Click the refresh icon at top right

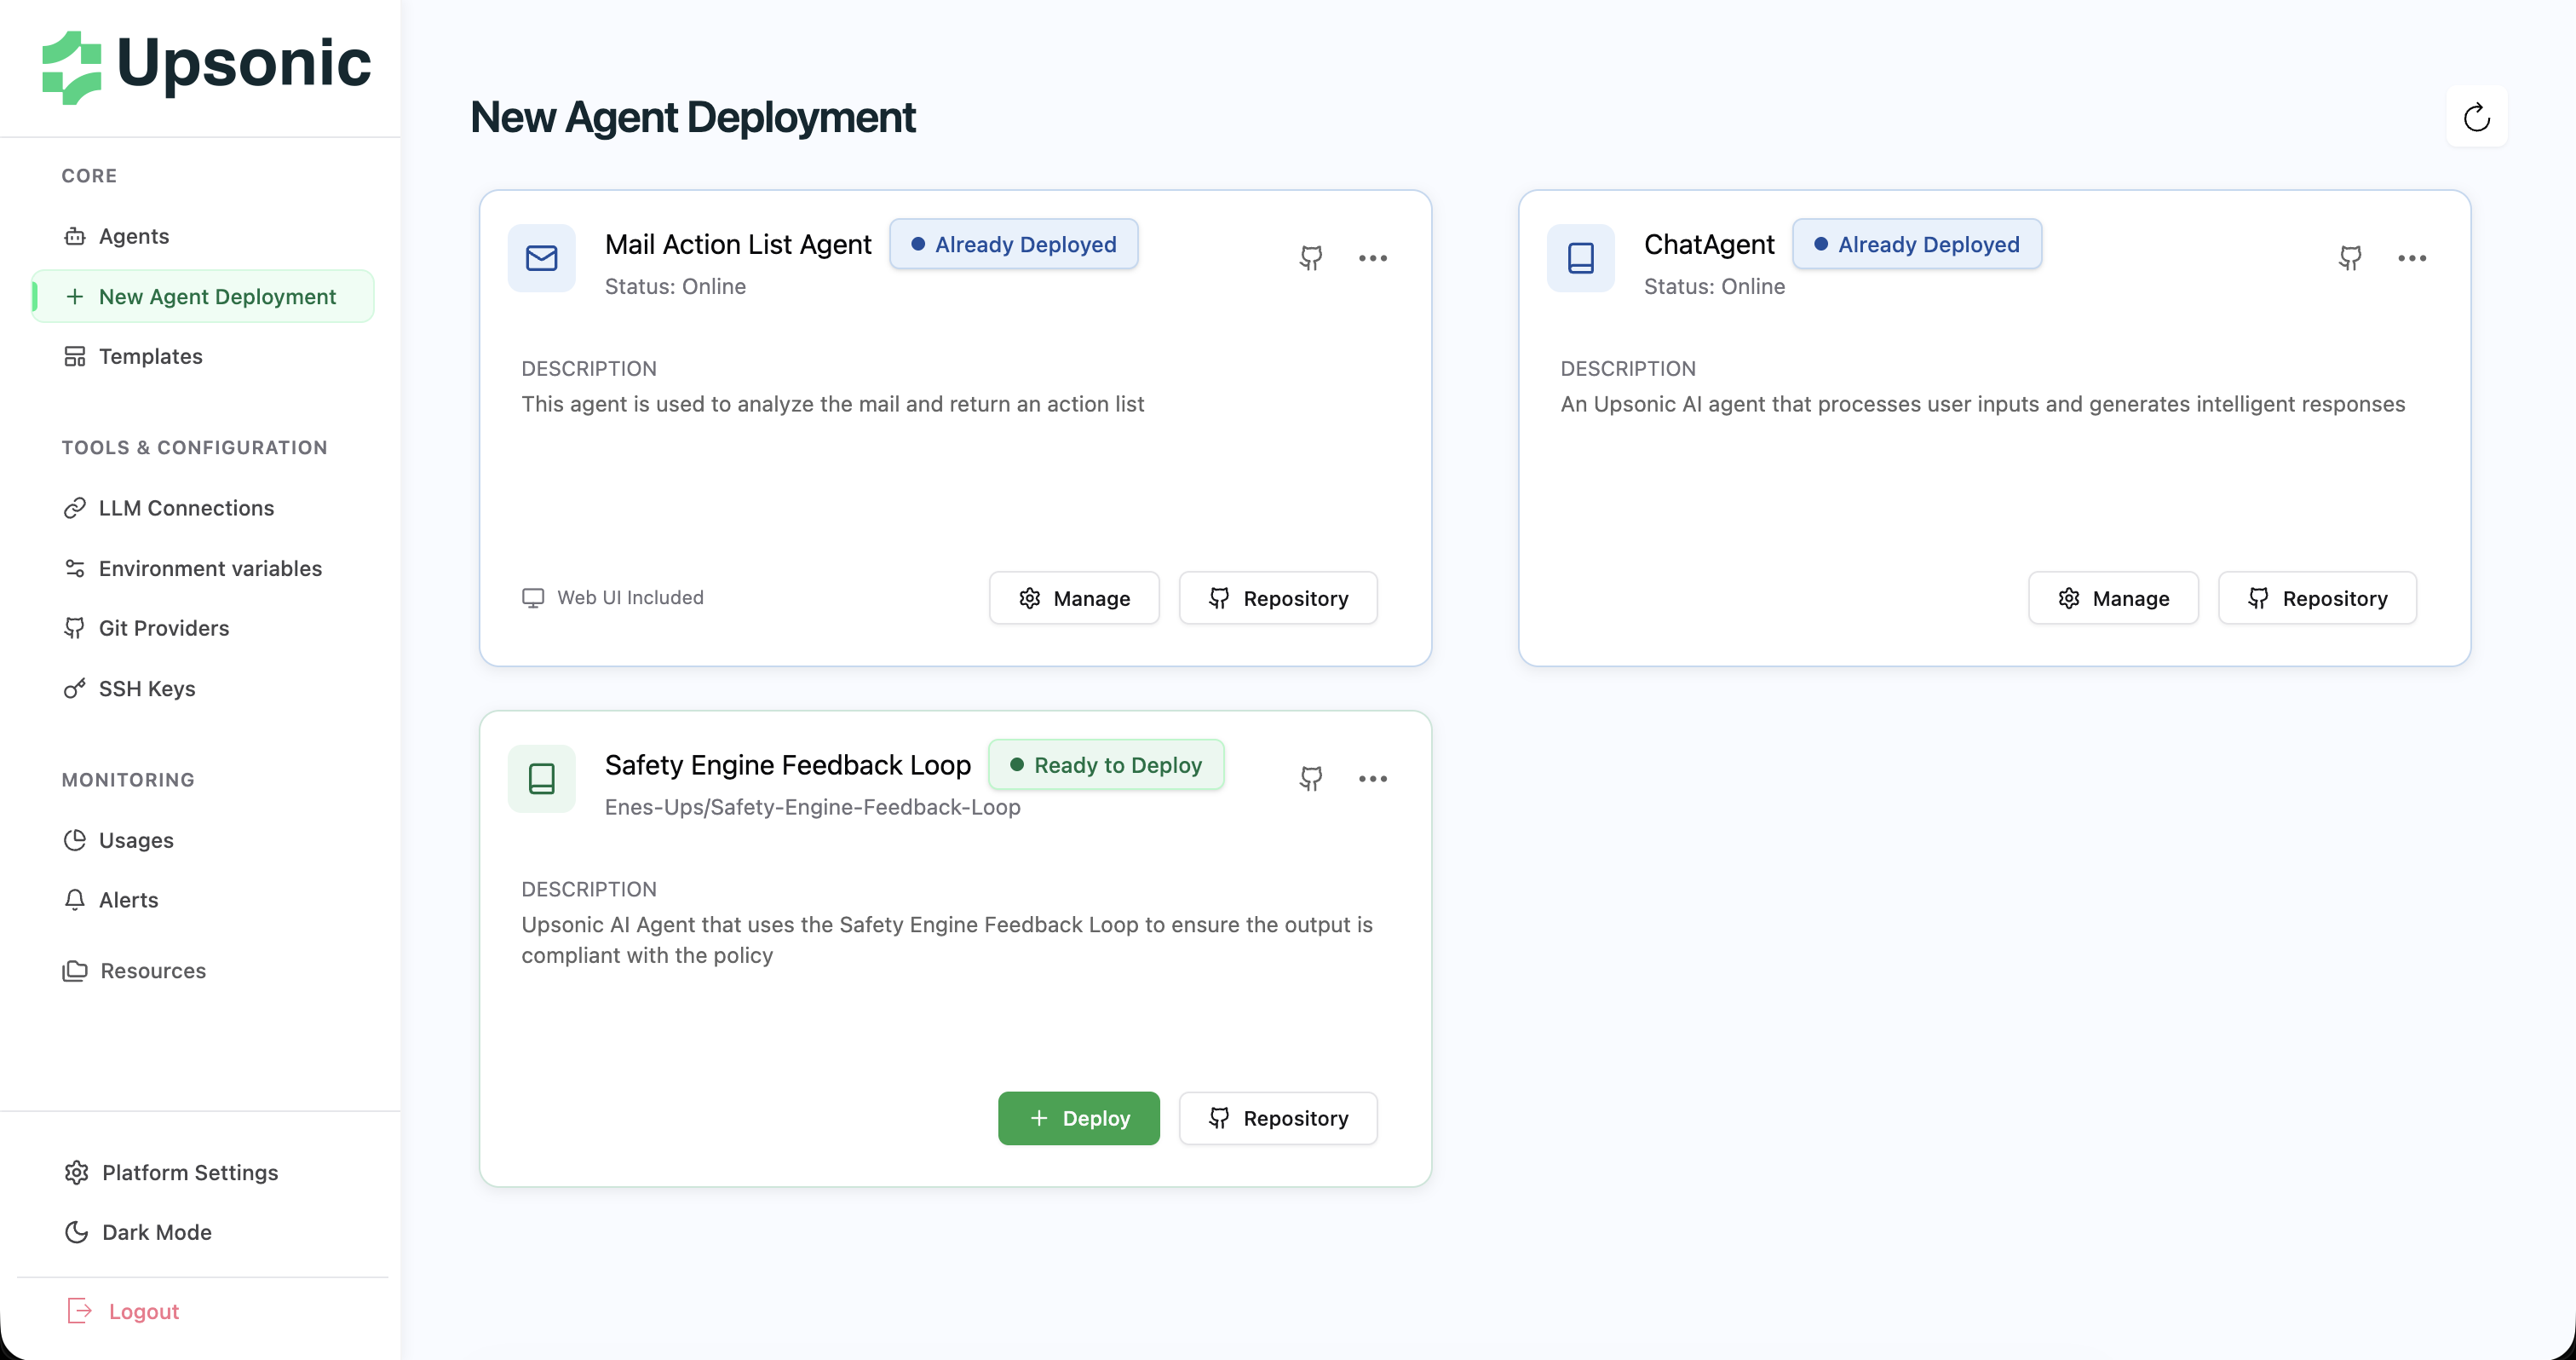tap(2476, 118)
